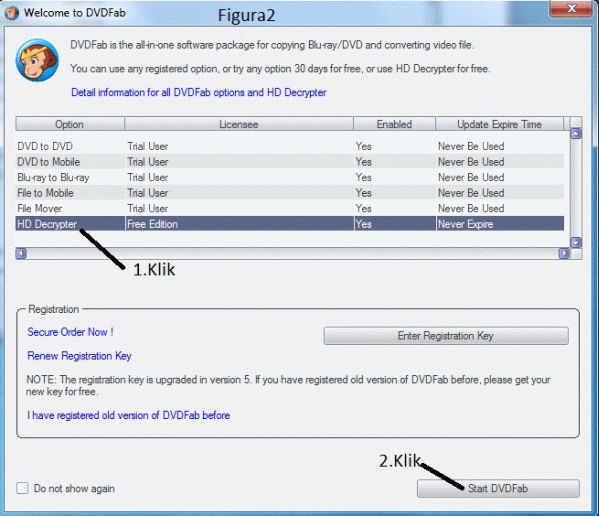Sort by the Option column header
The height and width of the screenshot is (516, 599).
(x=70, y=124)
